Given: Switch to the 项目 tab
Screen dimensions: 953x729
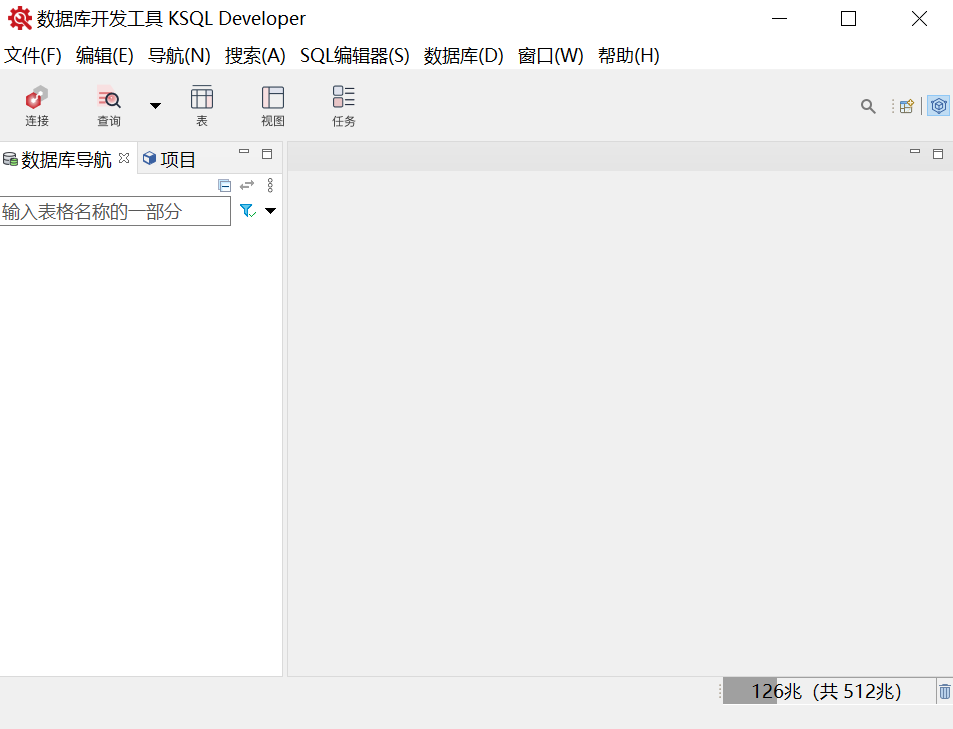Looking at the screenshot, I should pyautogui.click(x=176, y=157).
